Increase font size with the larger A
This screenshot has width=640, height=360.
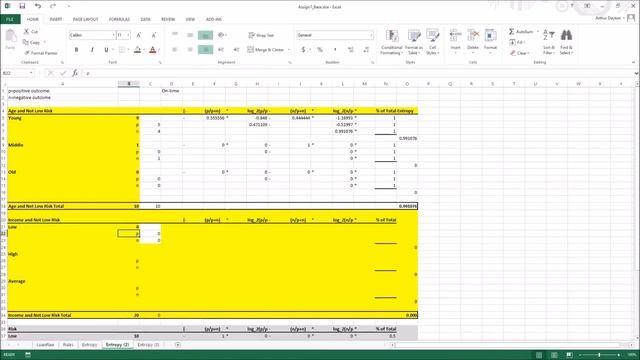point(139,36)
